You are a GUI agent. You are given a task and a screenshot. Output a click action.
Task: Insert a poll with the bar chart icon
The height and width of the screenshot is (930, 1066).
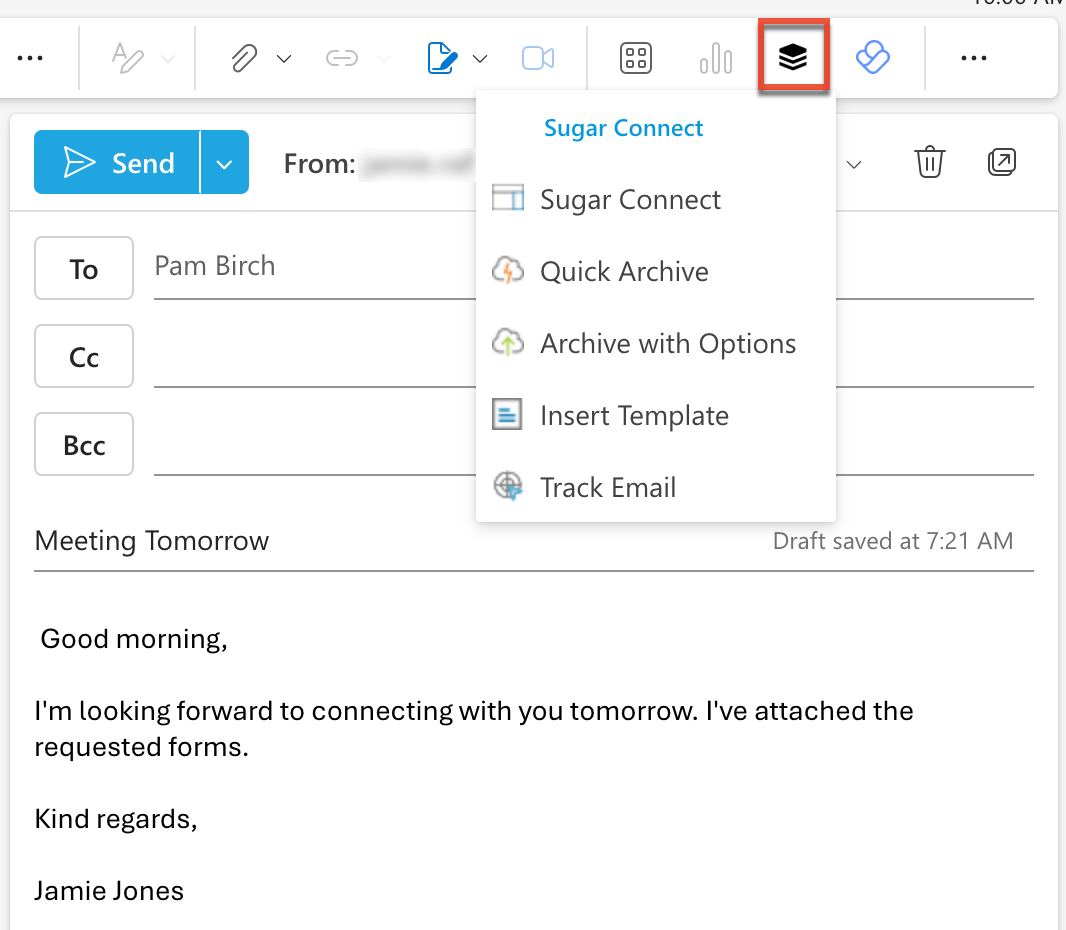coord(715,58)
